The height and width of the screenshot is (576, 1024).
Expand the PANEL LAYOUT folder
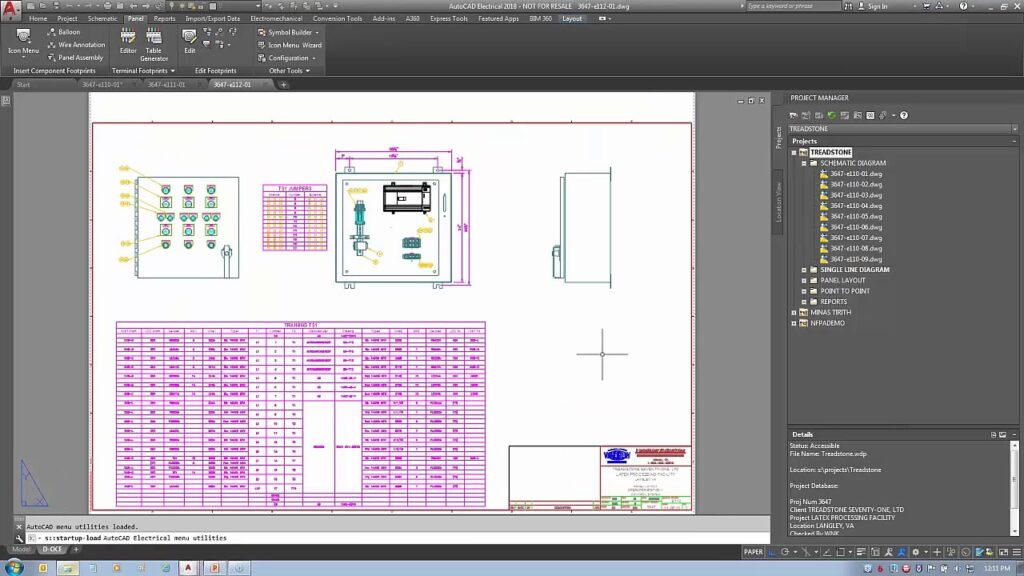tap(804, 280)
